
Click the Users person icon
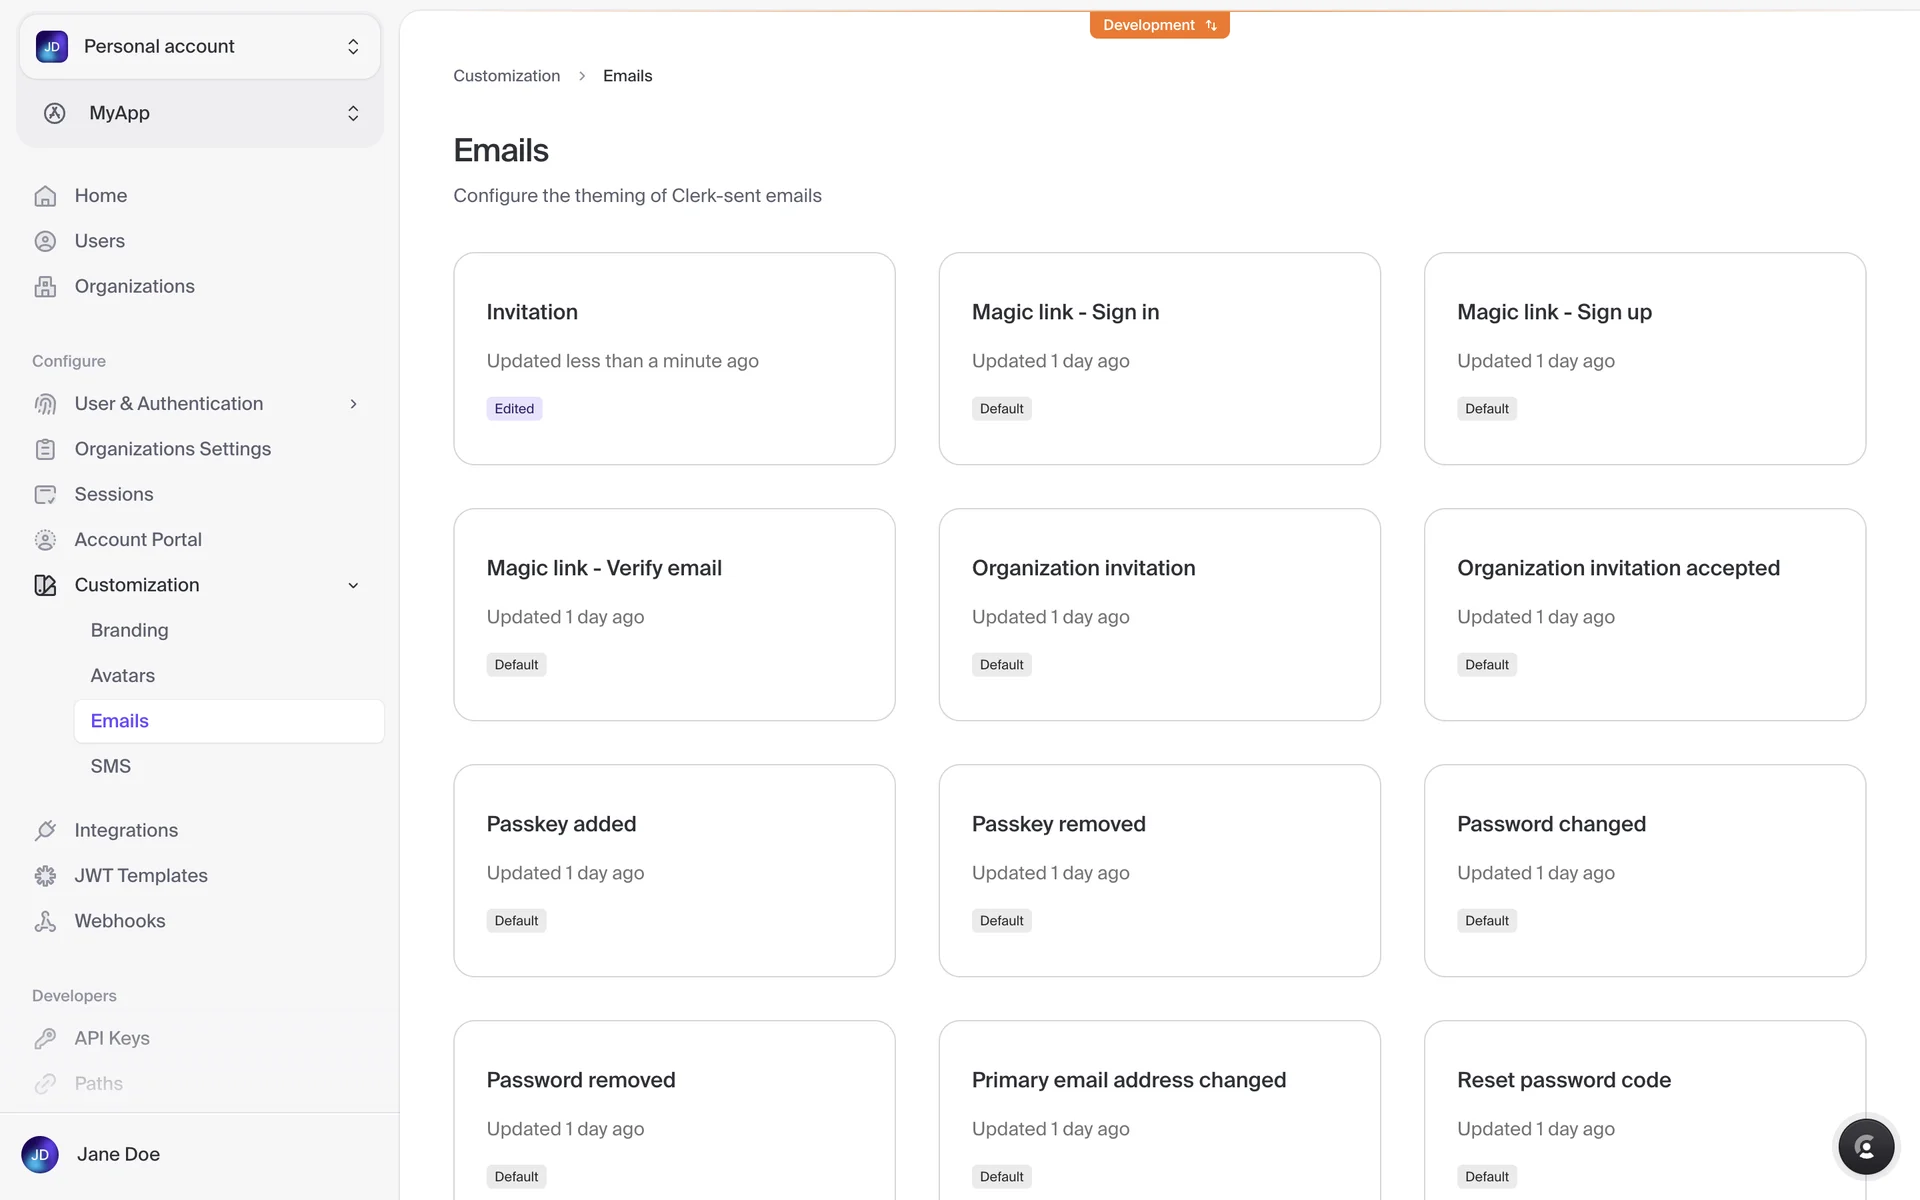[45, 241]
